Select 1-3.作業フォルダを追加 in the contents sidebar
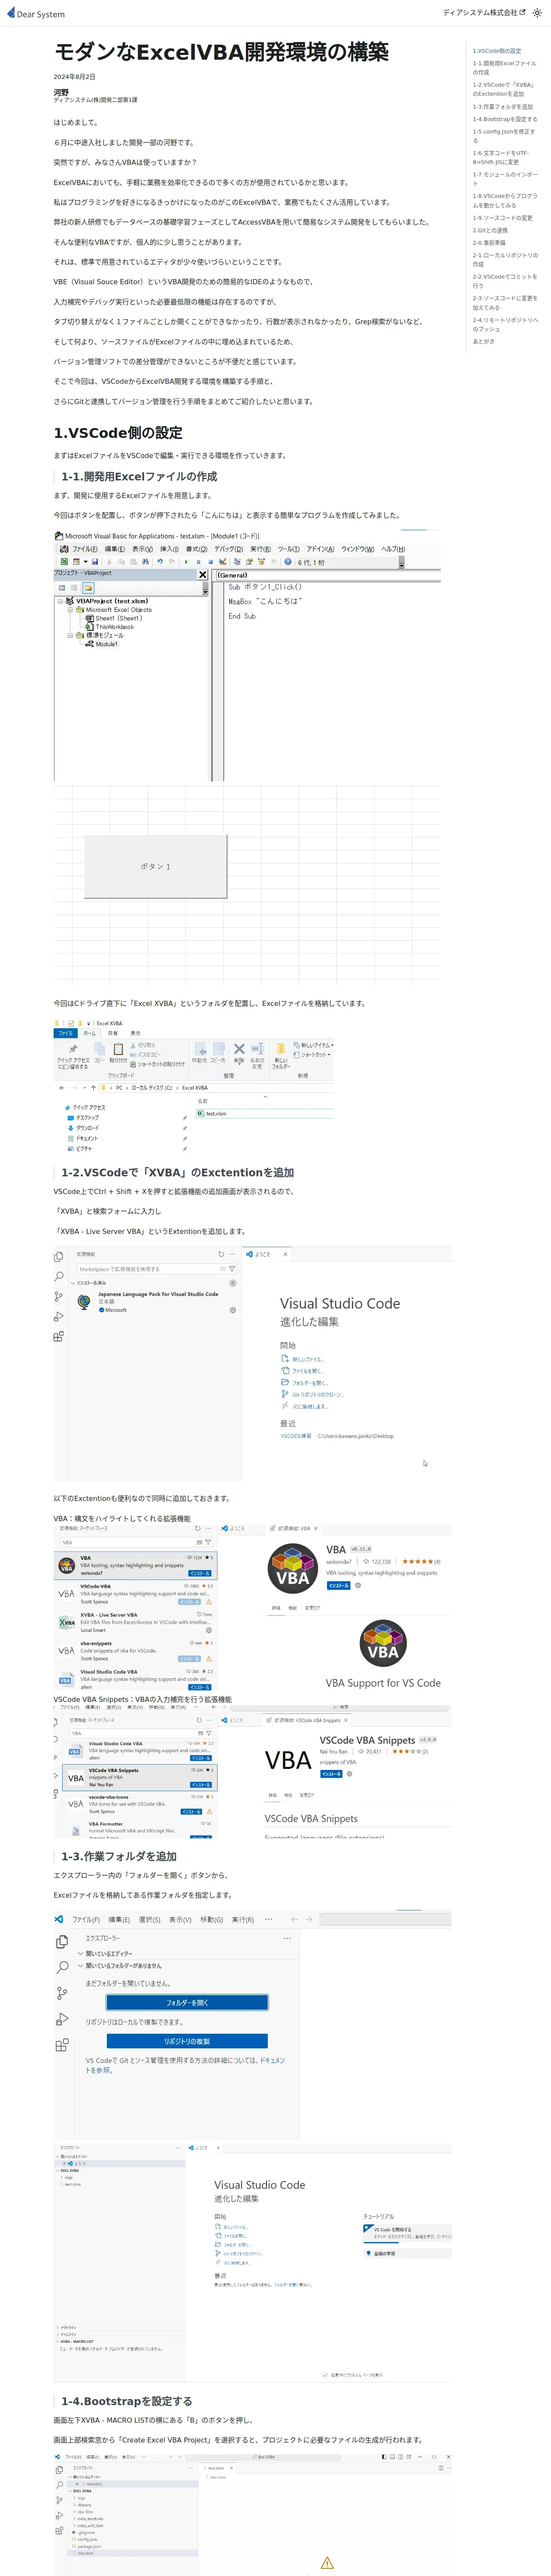The height and width of the screenshot is (2576, 551). tap(502, 107)
